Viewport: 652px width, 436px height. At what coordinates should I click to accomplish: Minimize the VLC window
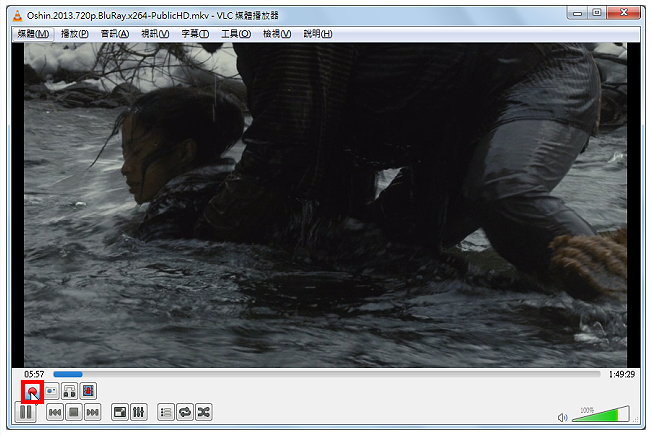coord(577,13)
